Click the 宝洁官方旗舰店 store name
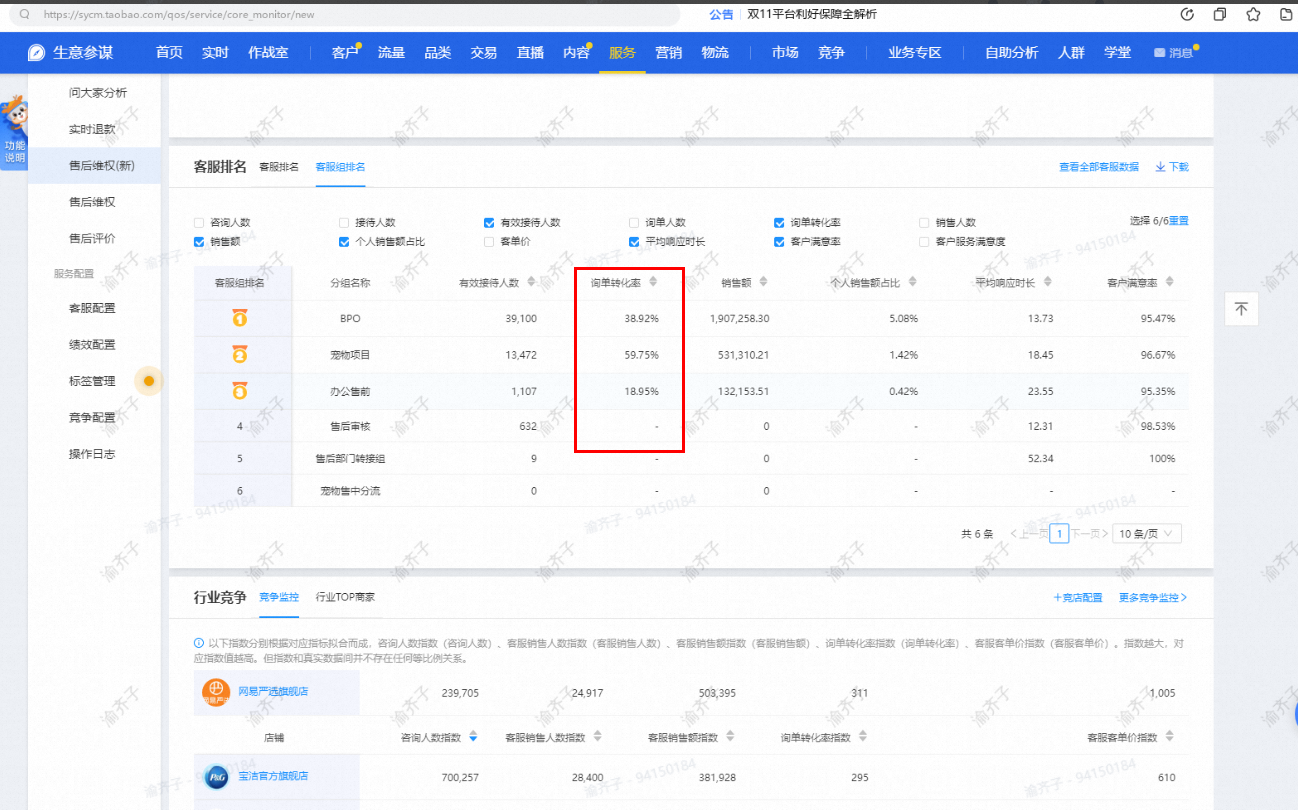This screenshot has width=1298, height=810. point(273,776)
